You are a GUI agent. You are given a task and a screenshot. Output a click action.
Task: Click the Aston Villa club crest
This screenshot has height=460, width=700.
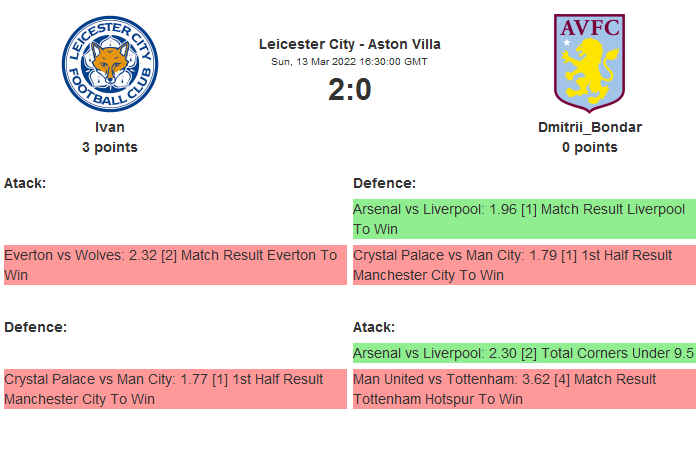pos(589,63)
